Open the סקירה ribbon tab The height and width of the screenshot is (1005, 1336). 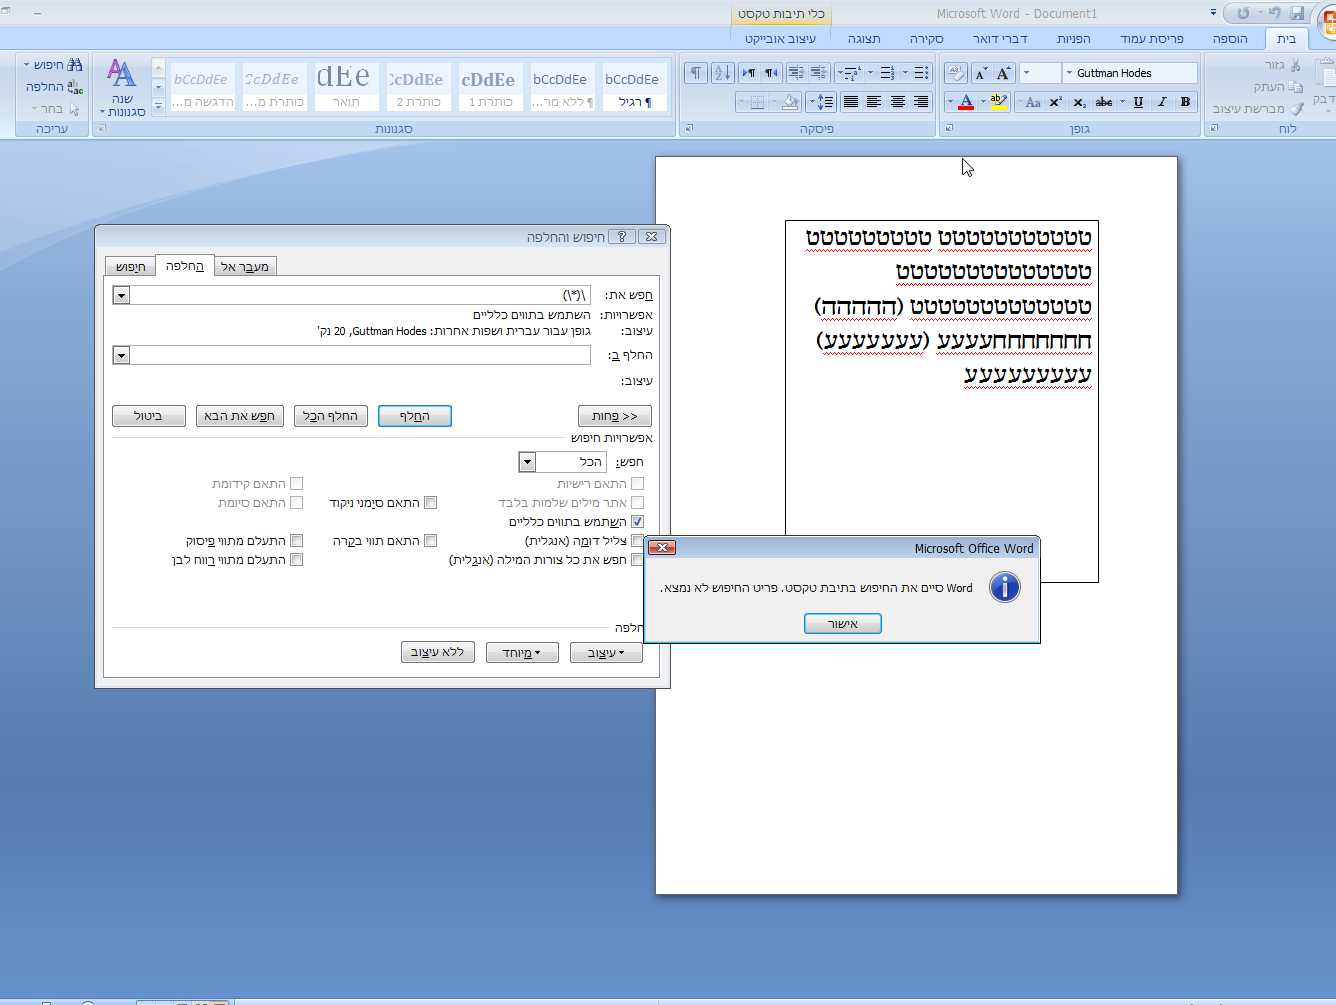click(926, 39)
